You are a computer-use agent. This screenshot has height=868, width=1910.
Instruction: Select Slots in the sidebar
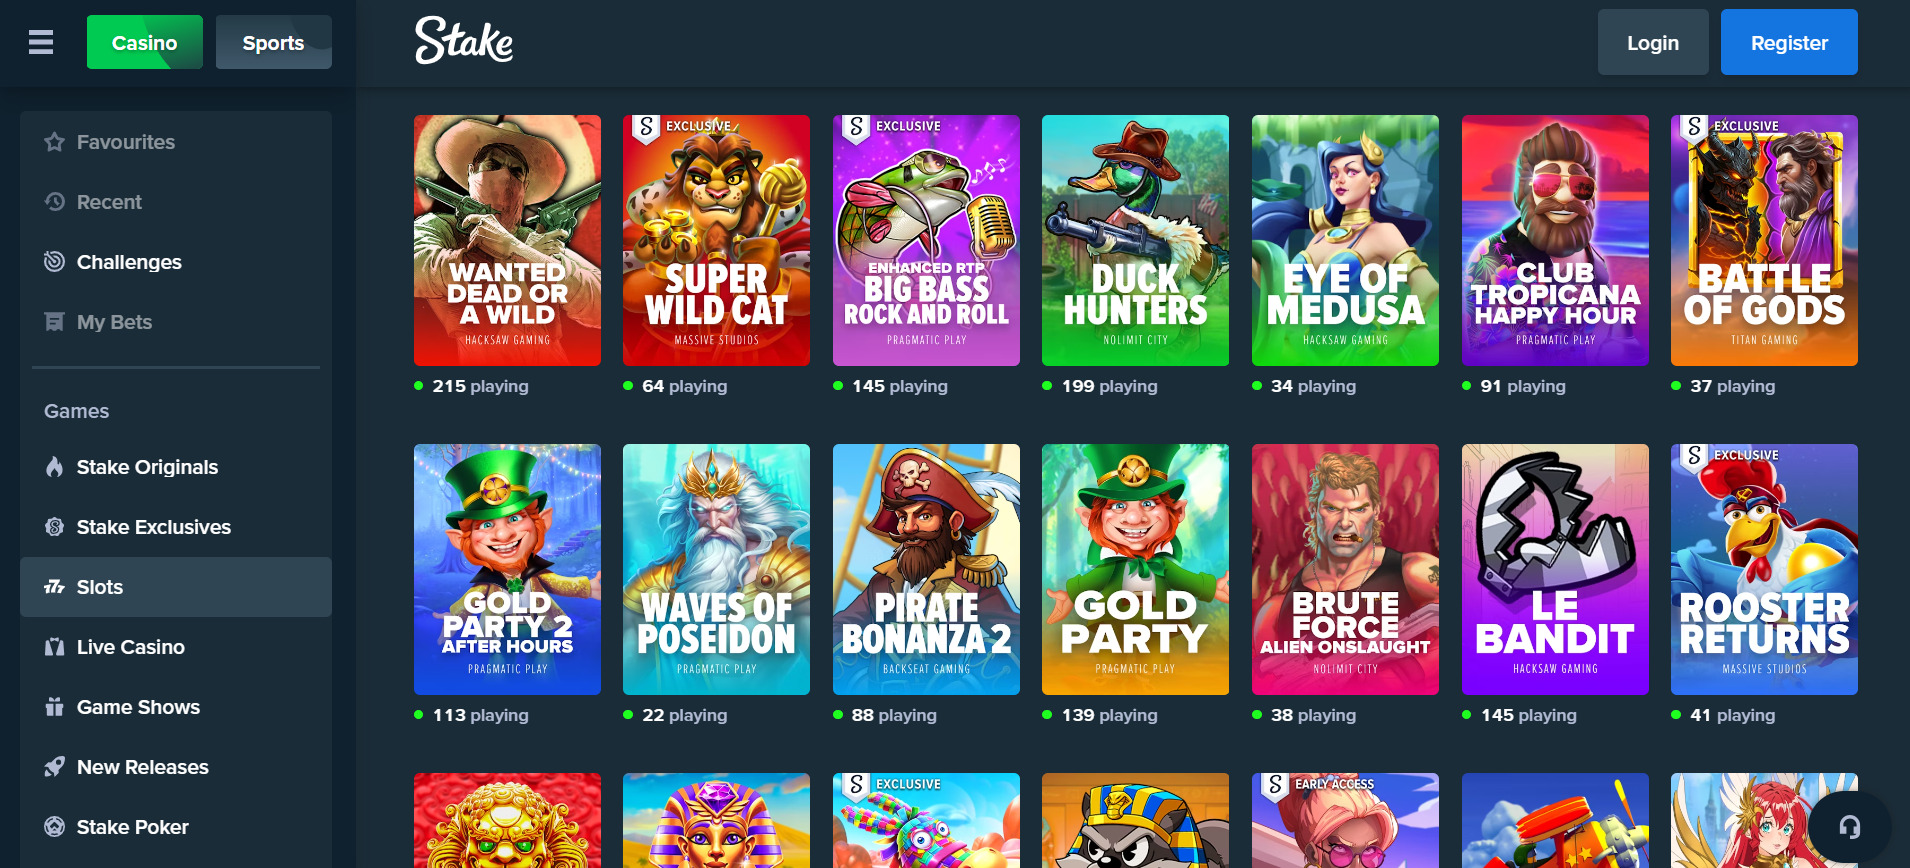[x=176, y=587]
